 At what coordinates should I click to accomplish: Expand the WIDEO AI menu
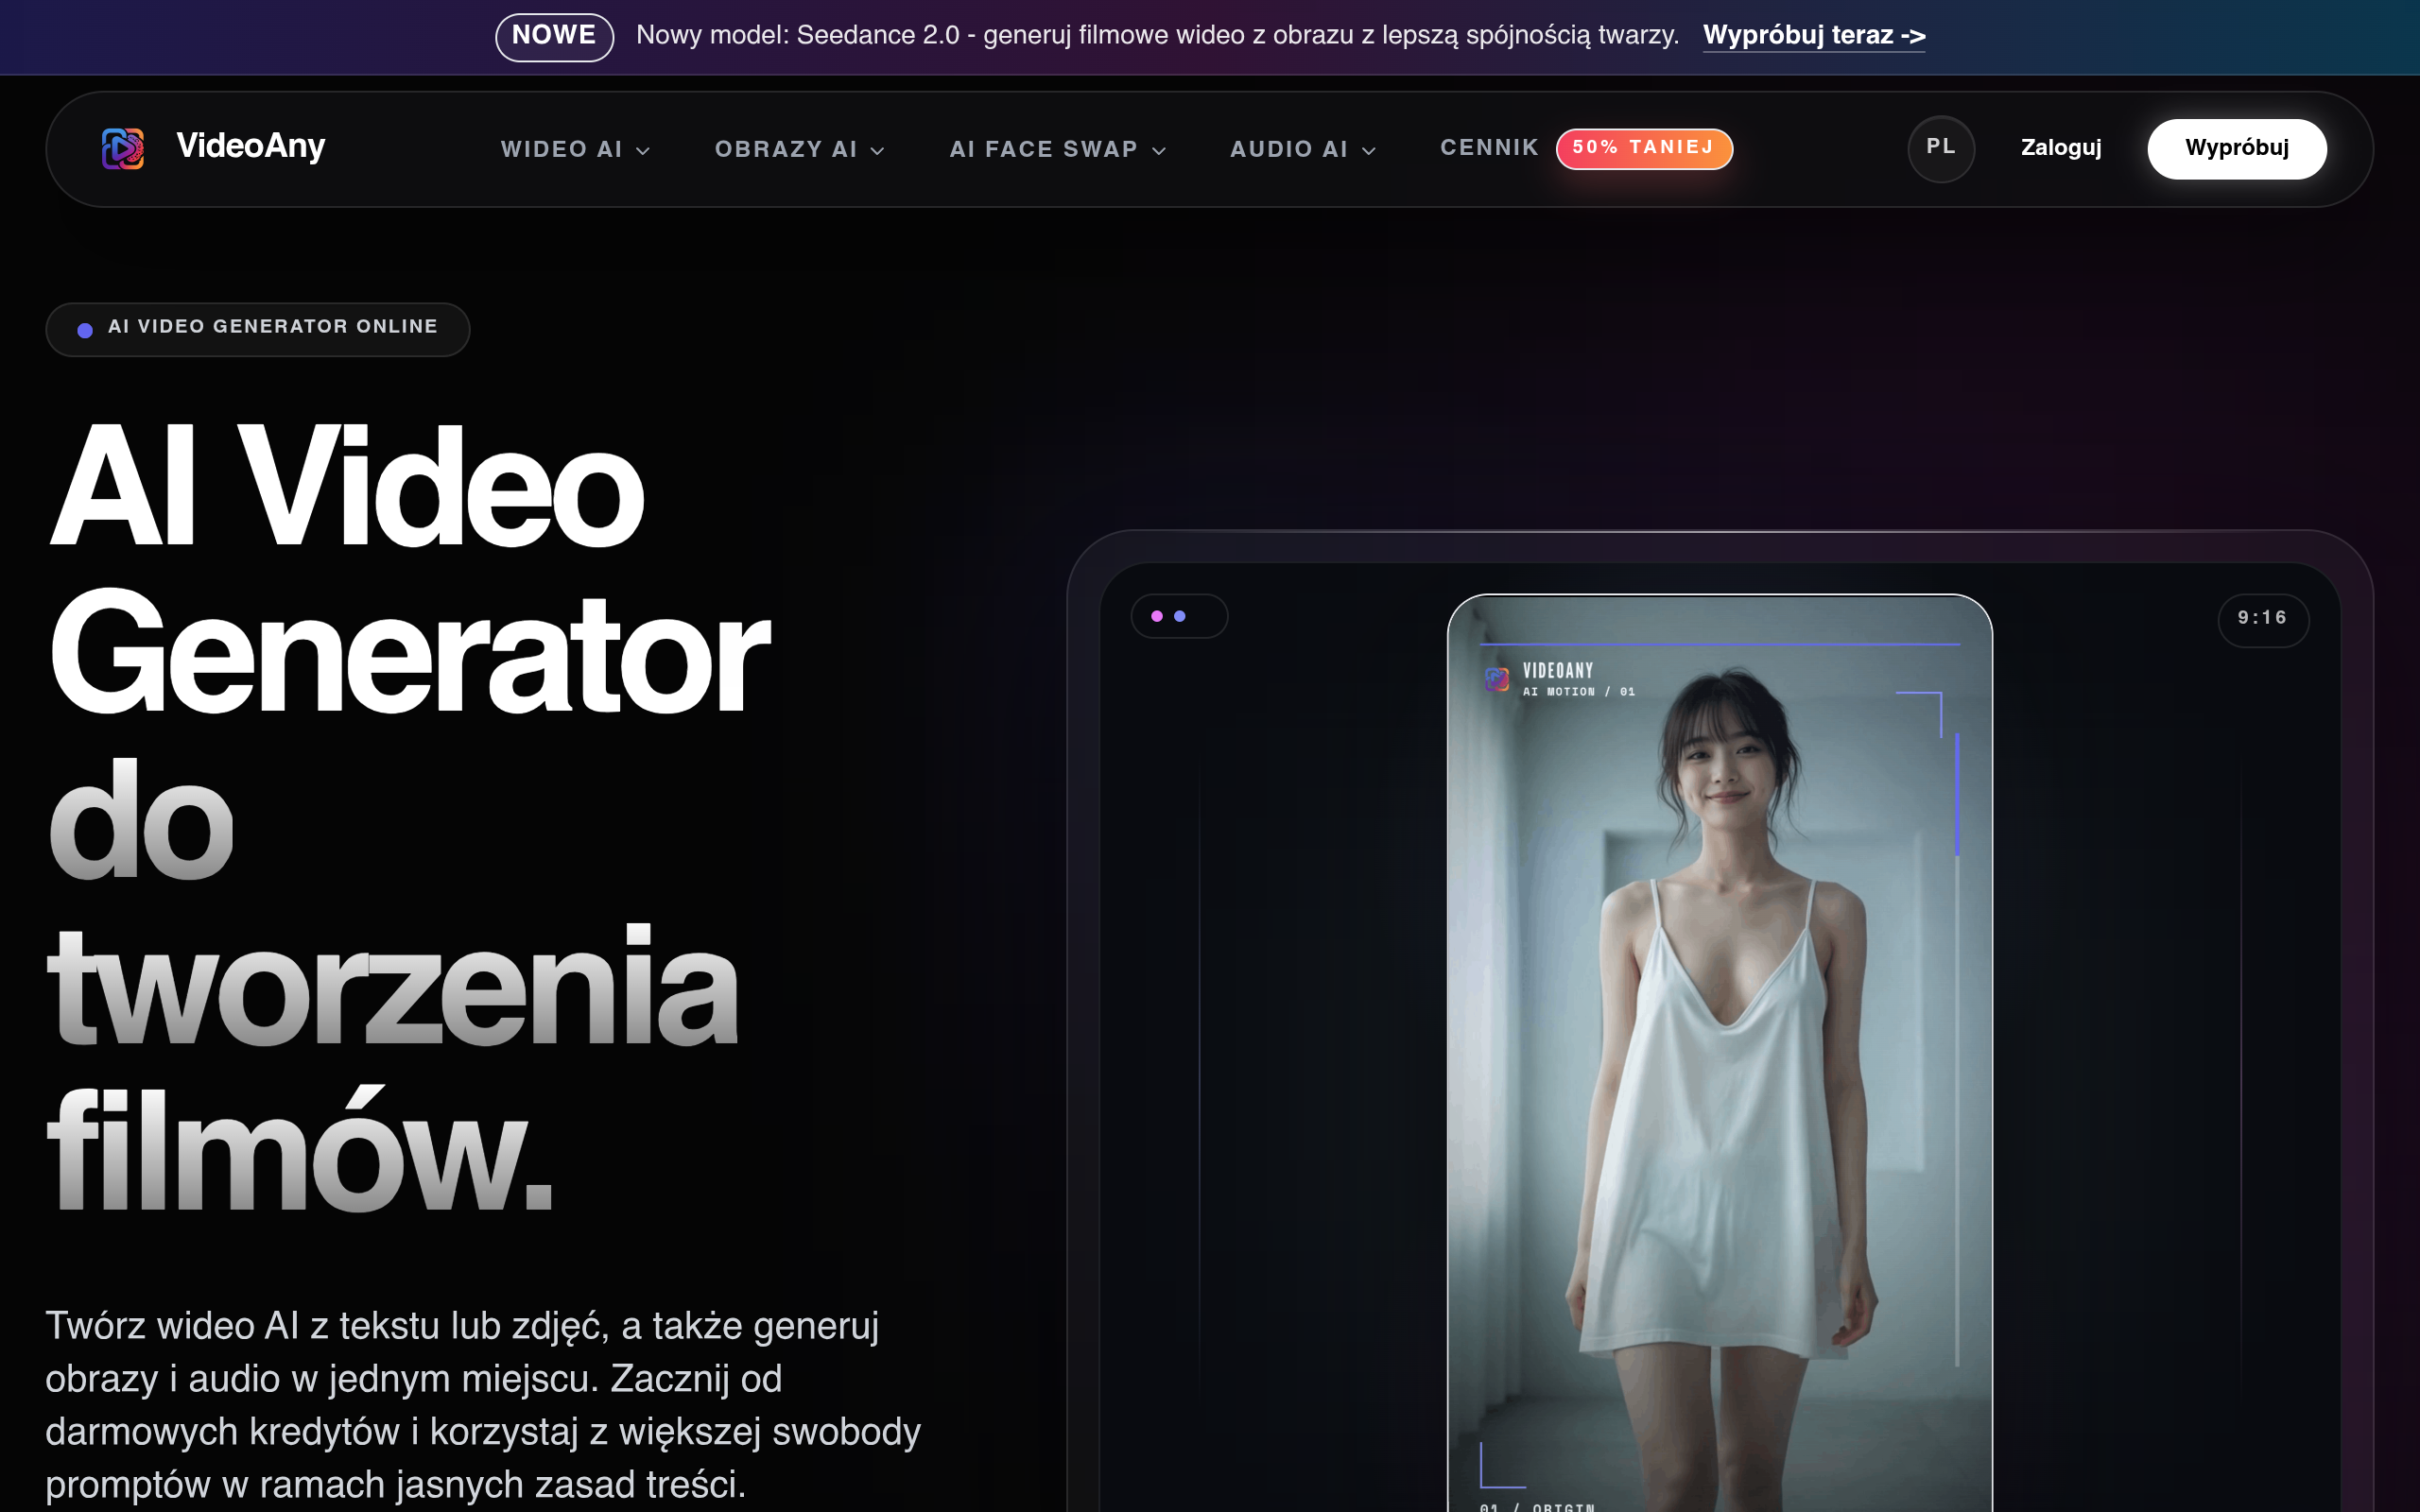[575, 149]
